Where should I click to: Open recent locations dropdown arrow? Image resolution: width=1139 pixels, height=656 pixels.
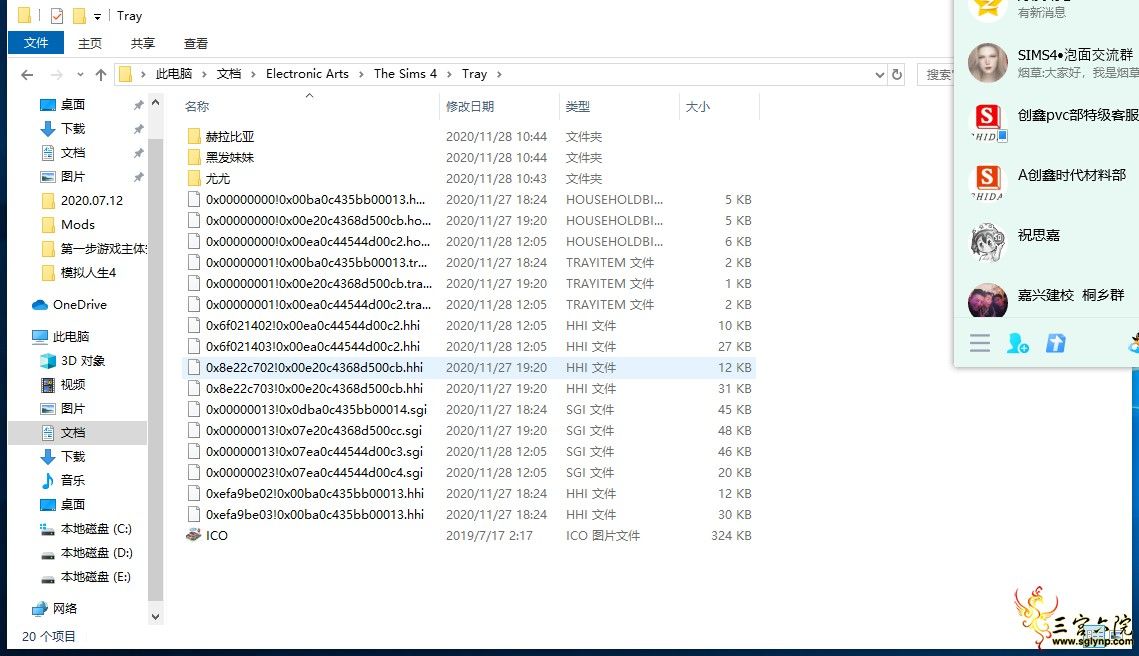pos(80,74)
